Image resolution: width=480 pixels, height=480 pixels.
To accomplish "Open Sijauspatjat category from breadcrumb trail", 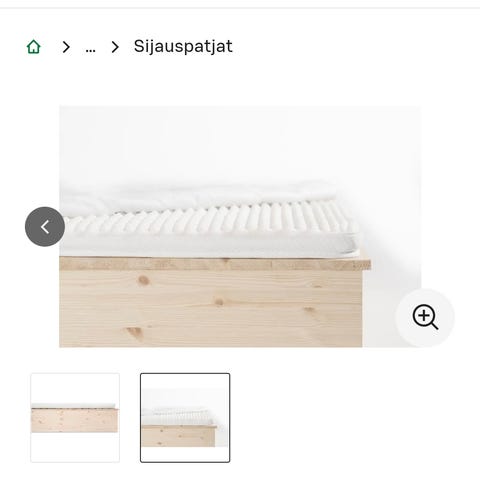I will pyautogui.click(x=183, y=46).
